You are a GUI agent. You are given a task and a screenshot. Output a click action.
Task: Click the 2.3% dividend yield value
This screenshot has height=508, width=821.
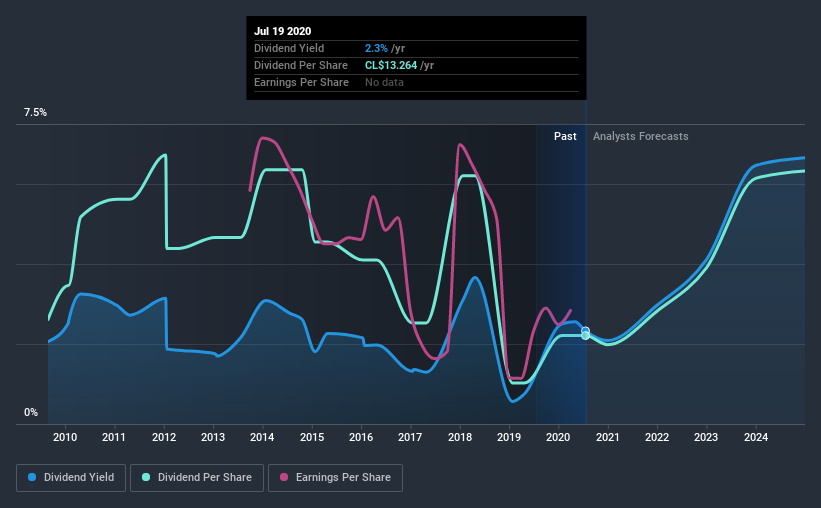[376, 48]
